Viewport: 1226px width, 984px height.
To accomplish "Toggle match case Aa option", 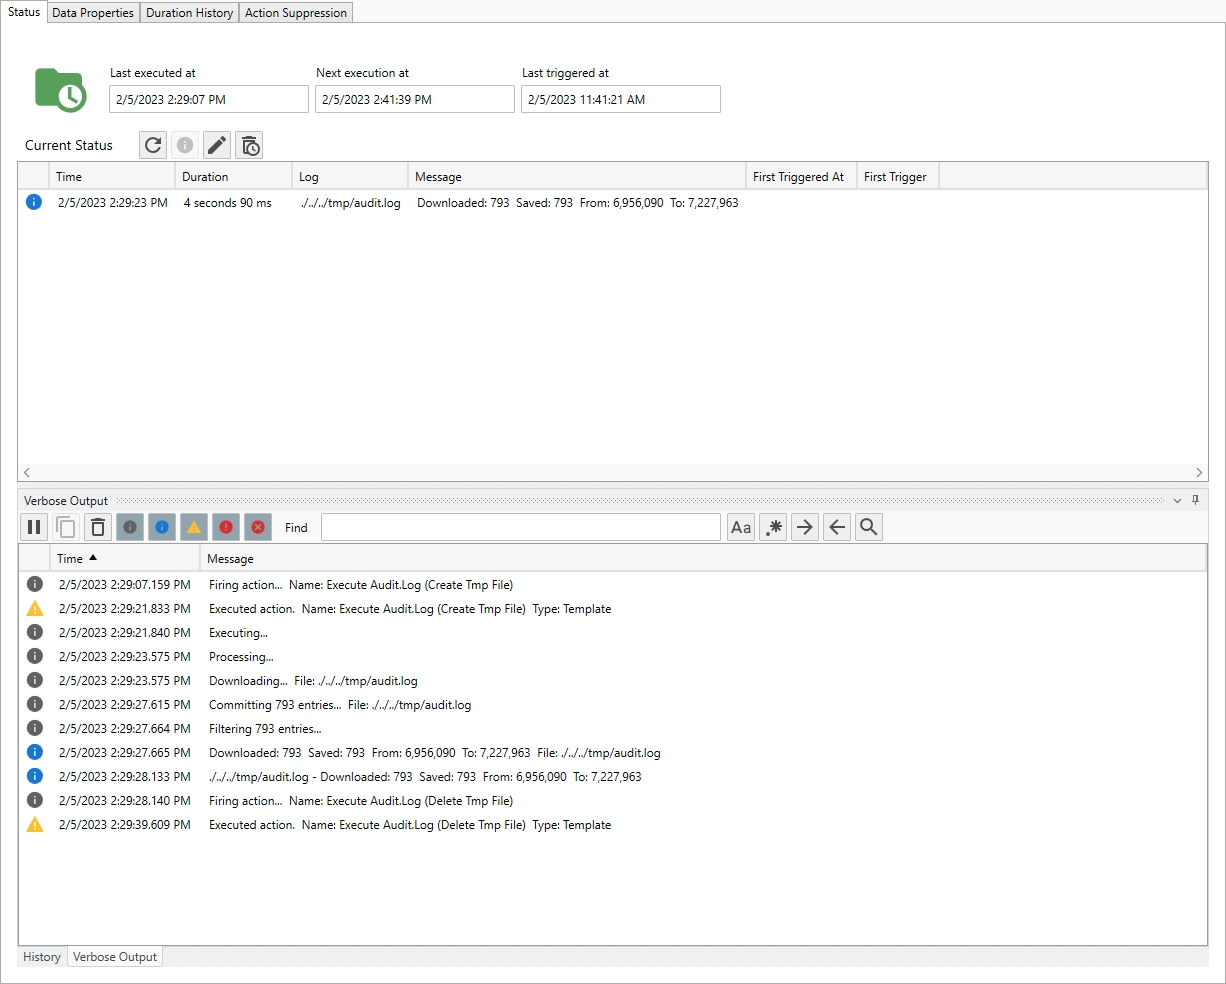I will pos(741,527).
